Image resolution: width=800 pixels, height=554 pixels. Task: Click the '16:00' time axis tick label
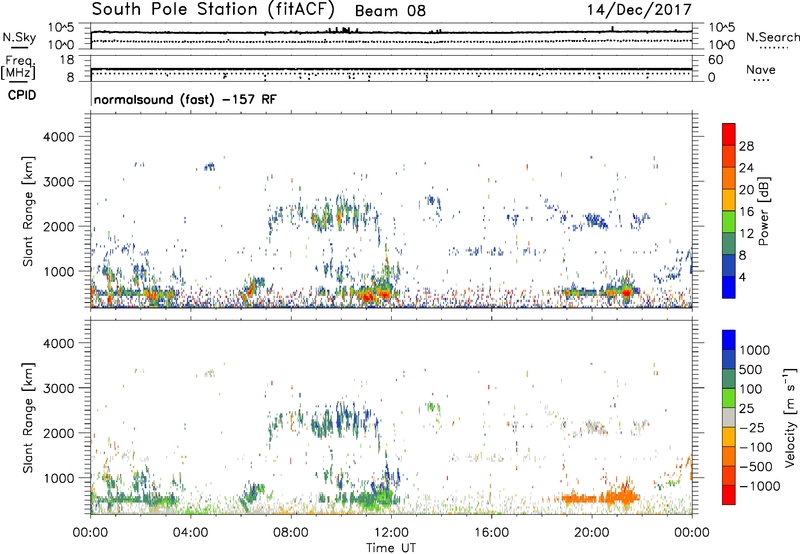(x=491, y=533)
